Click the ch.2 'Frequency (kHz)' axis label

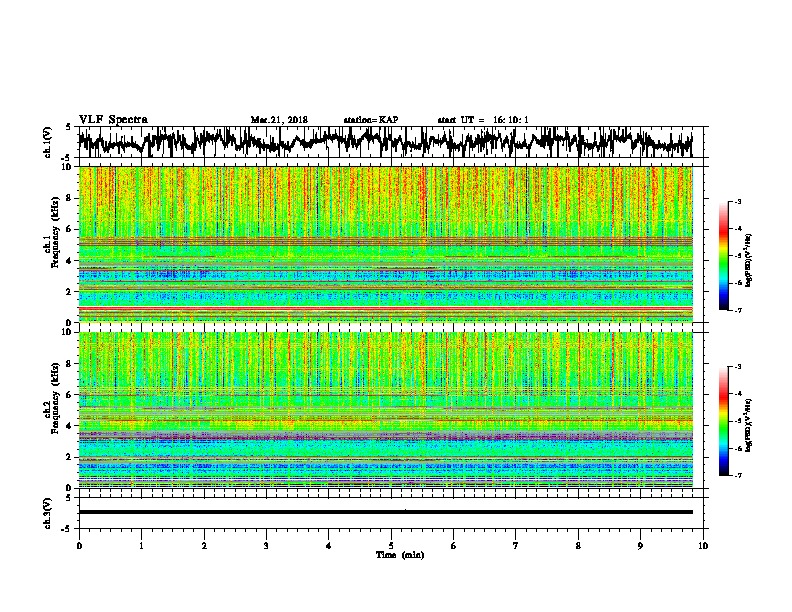55,398
